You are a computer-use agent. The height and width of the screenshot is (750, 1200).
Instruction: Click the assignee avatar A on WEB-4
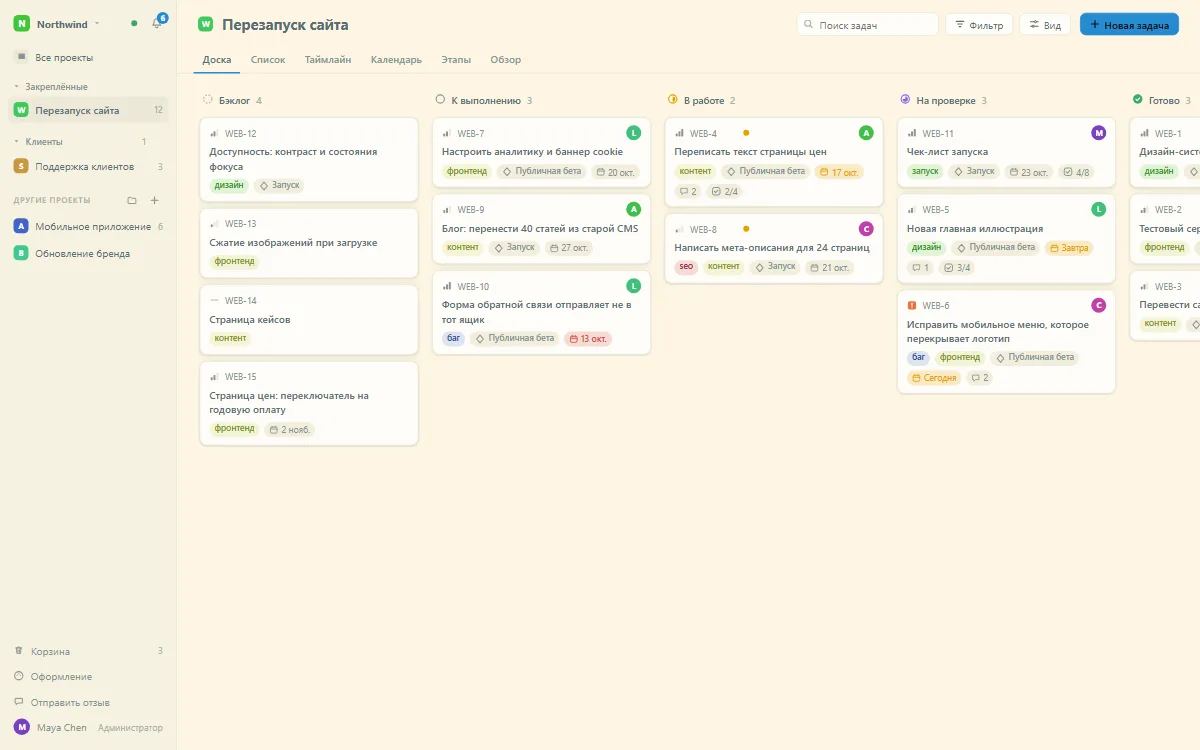coord(866,133)
